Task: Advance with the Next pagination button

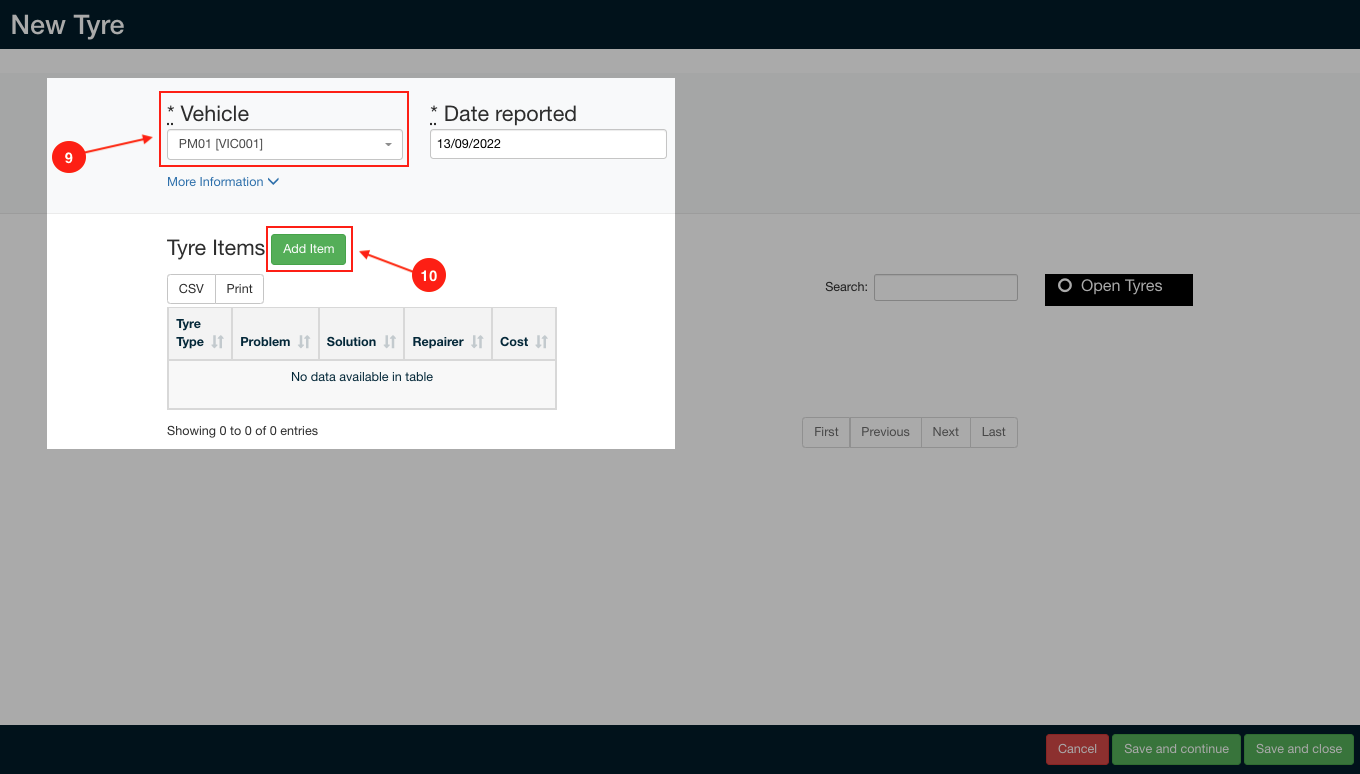Action: [x=945, y=432]
